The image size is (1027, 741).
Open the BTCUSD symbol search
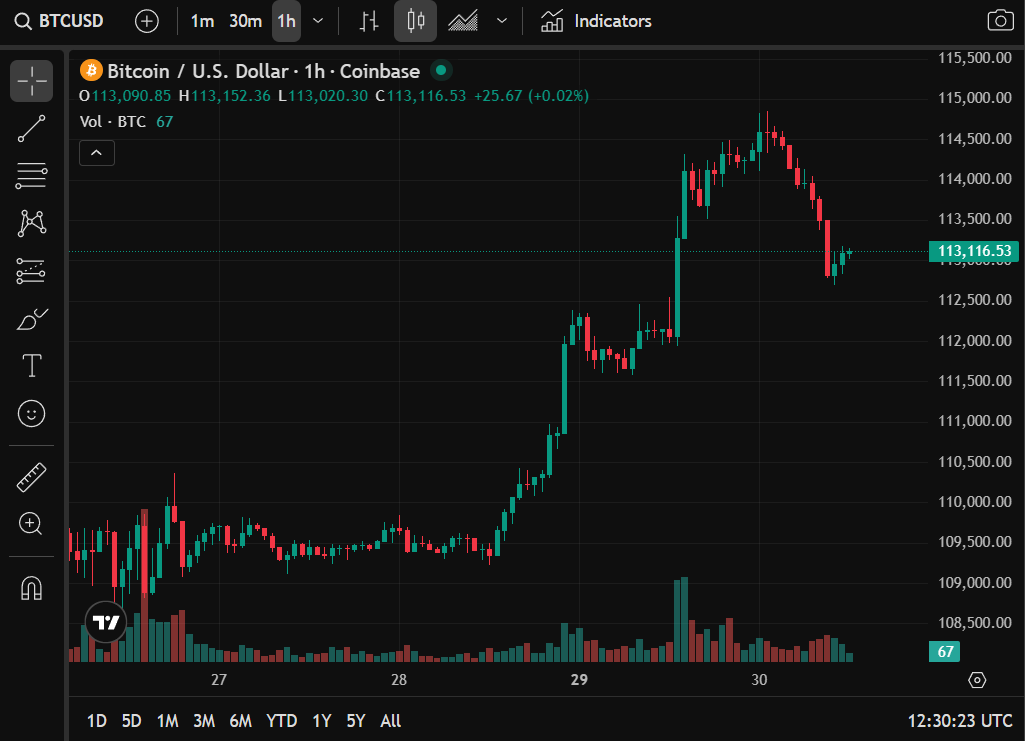(x=59, y=21)
